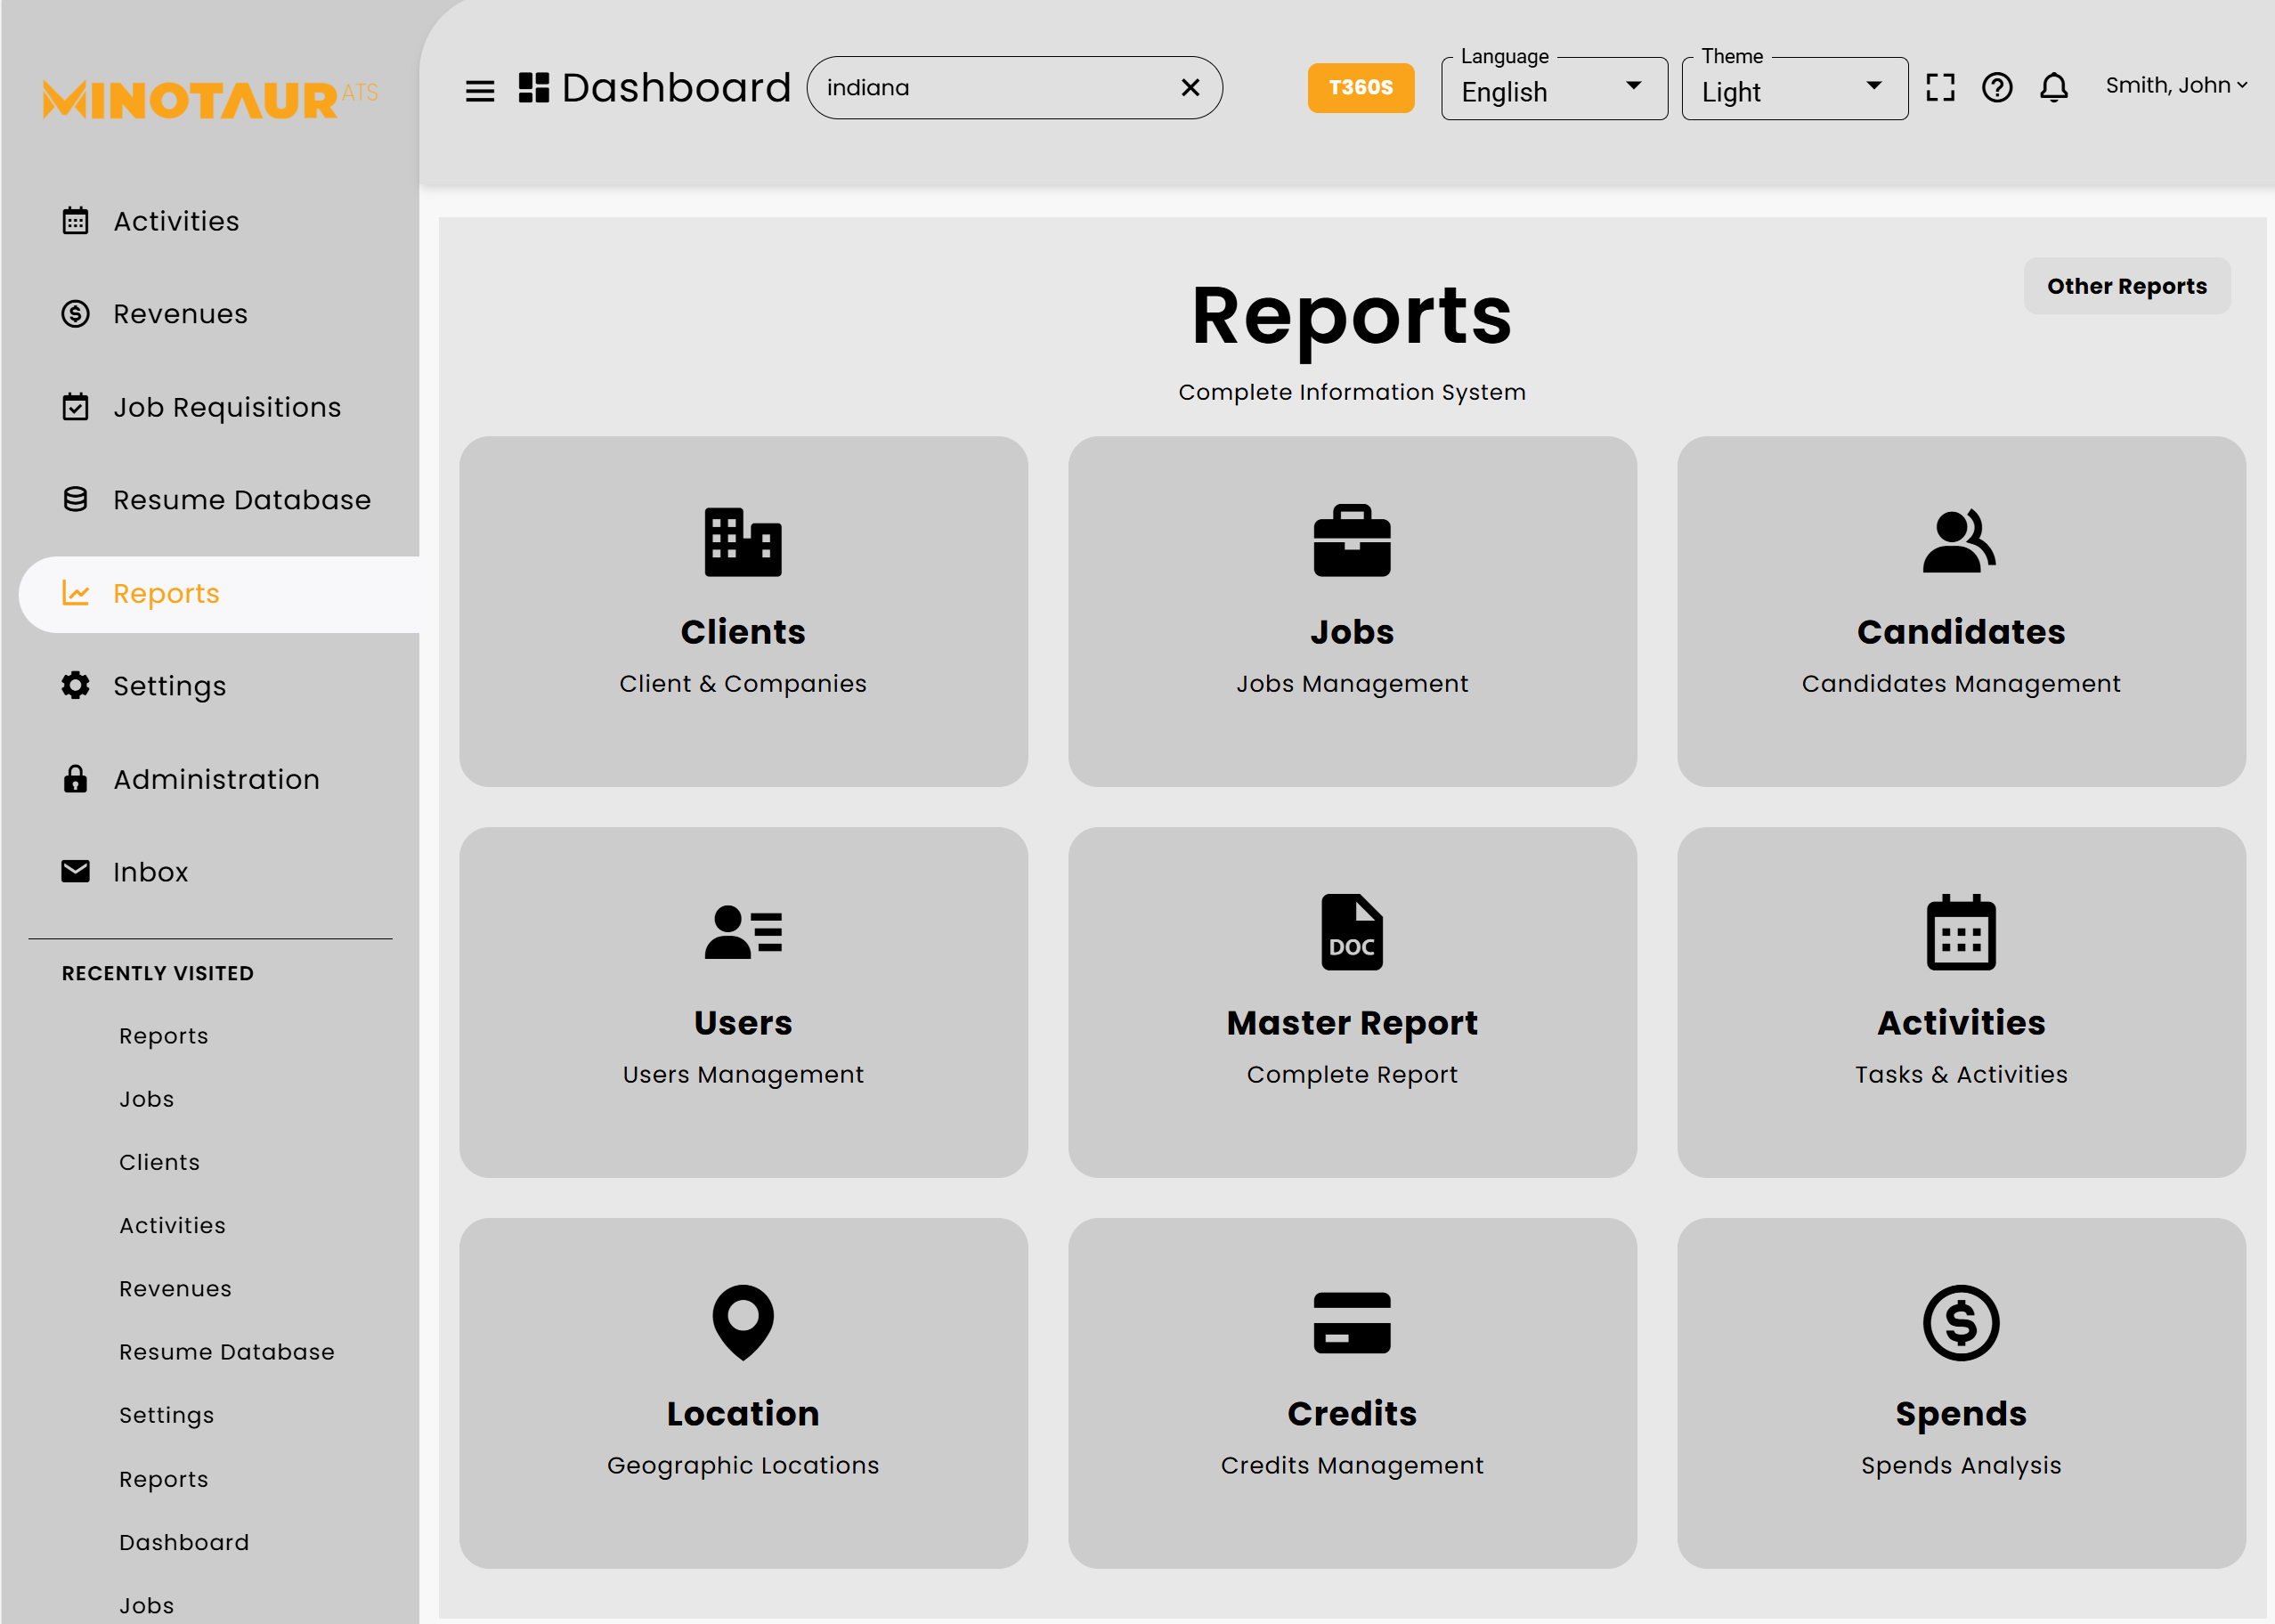Click the Credits card icon
Image resolution: width=2275 pixels, height=1624 pixels.
[1352, 1322]
